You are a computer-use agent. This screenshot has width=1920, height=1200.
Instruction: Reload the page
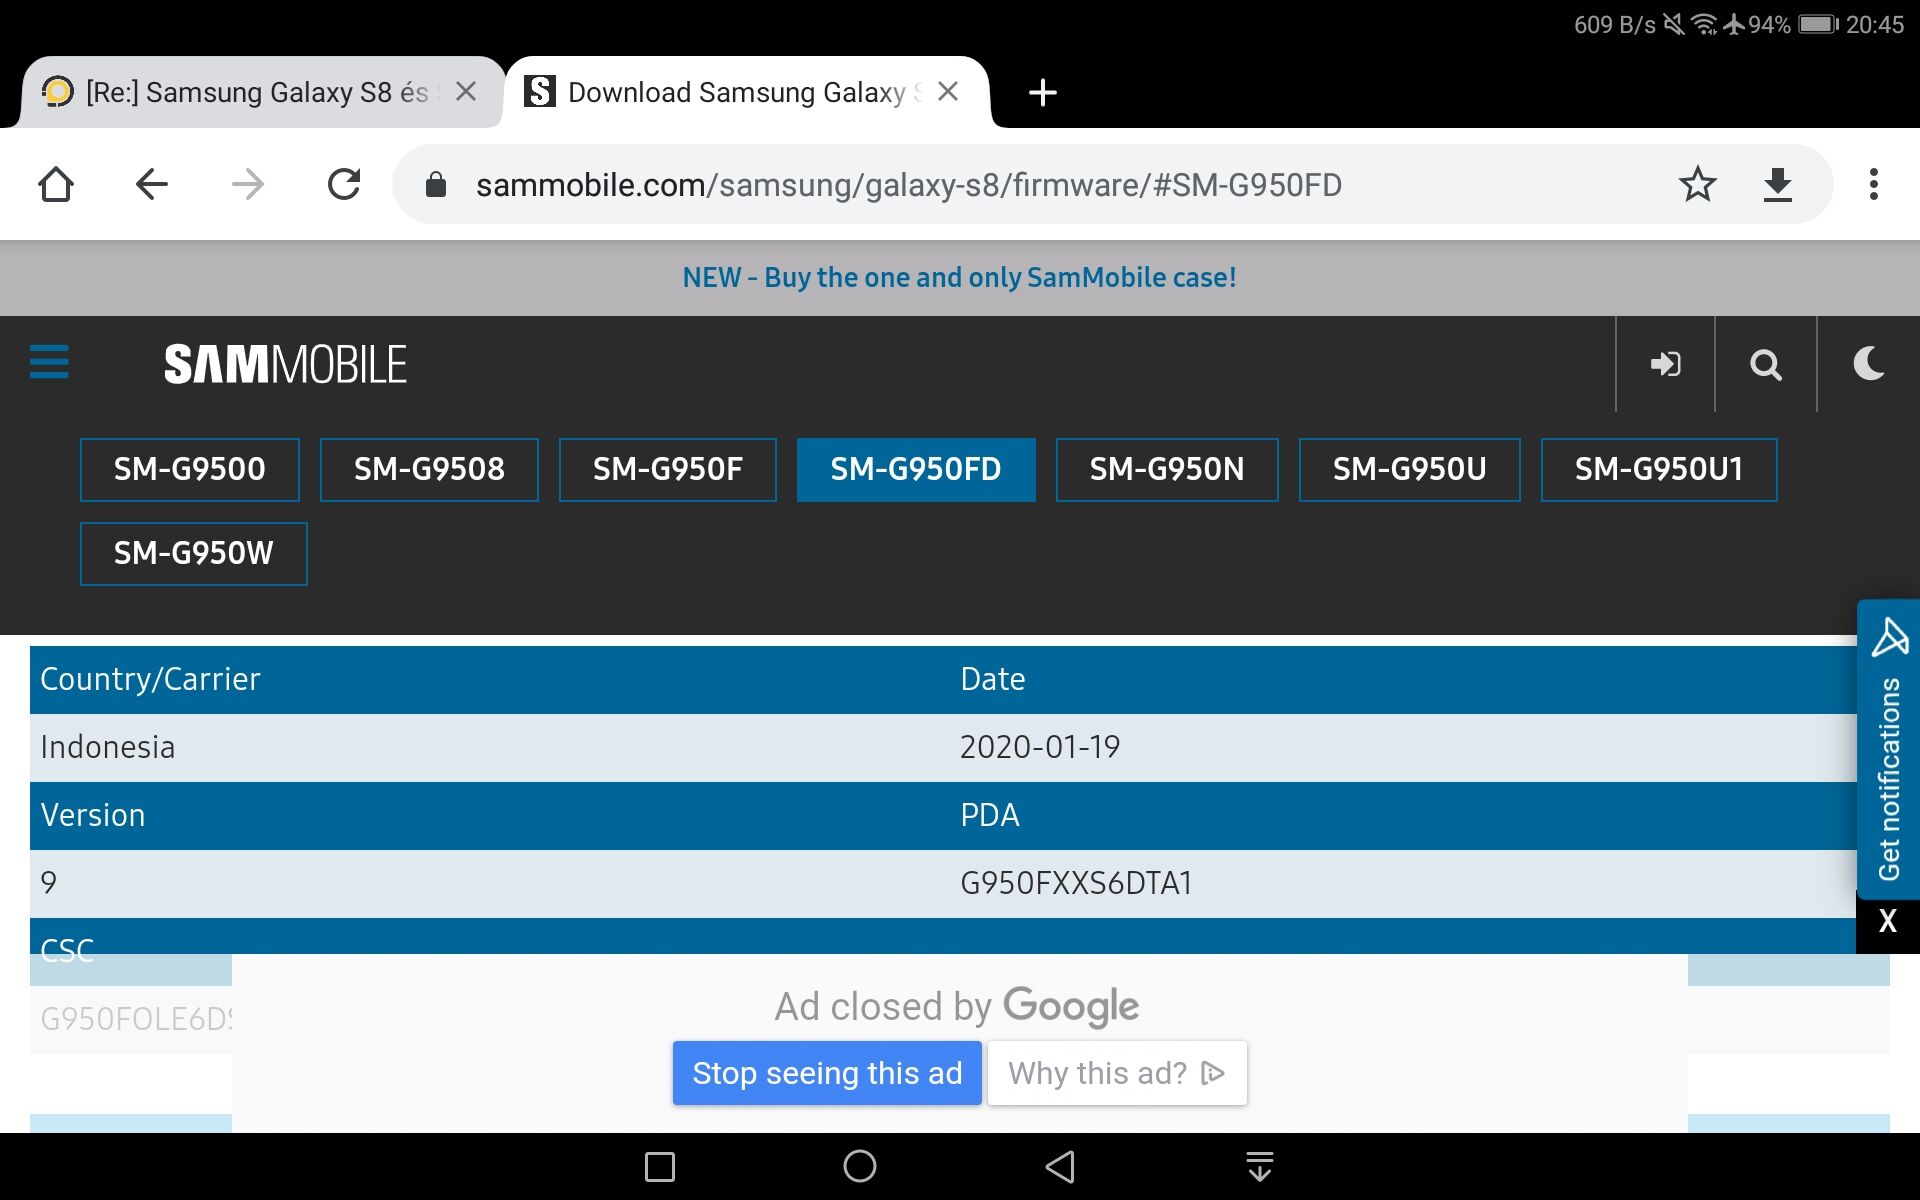point(344,184)
